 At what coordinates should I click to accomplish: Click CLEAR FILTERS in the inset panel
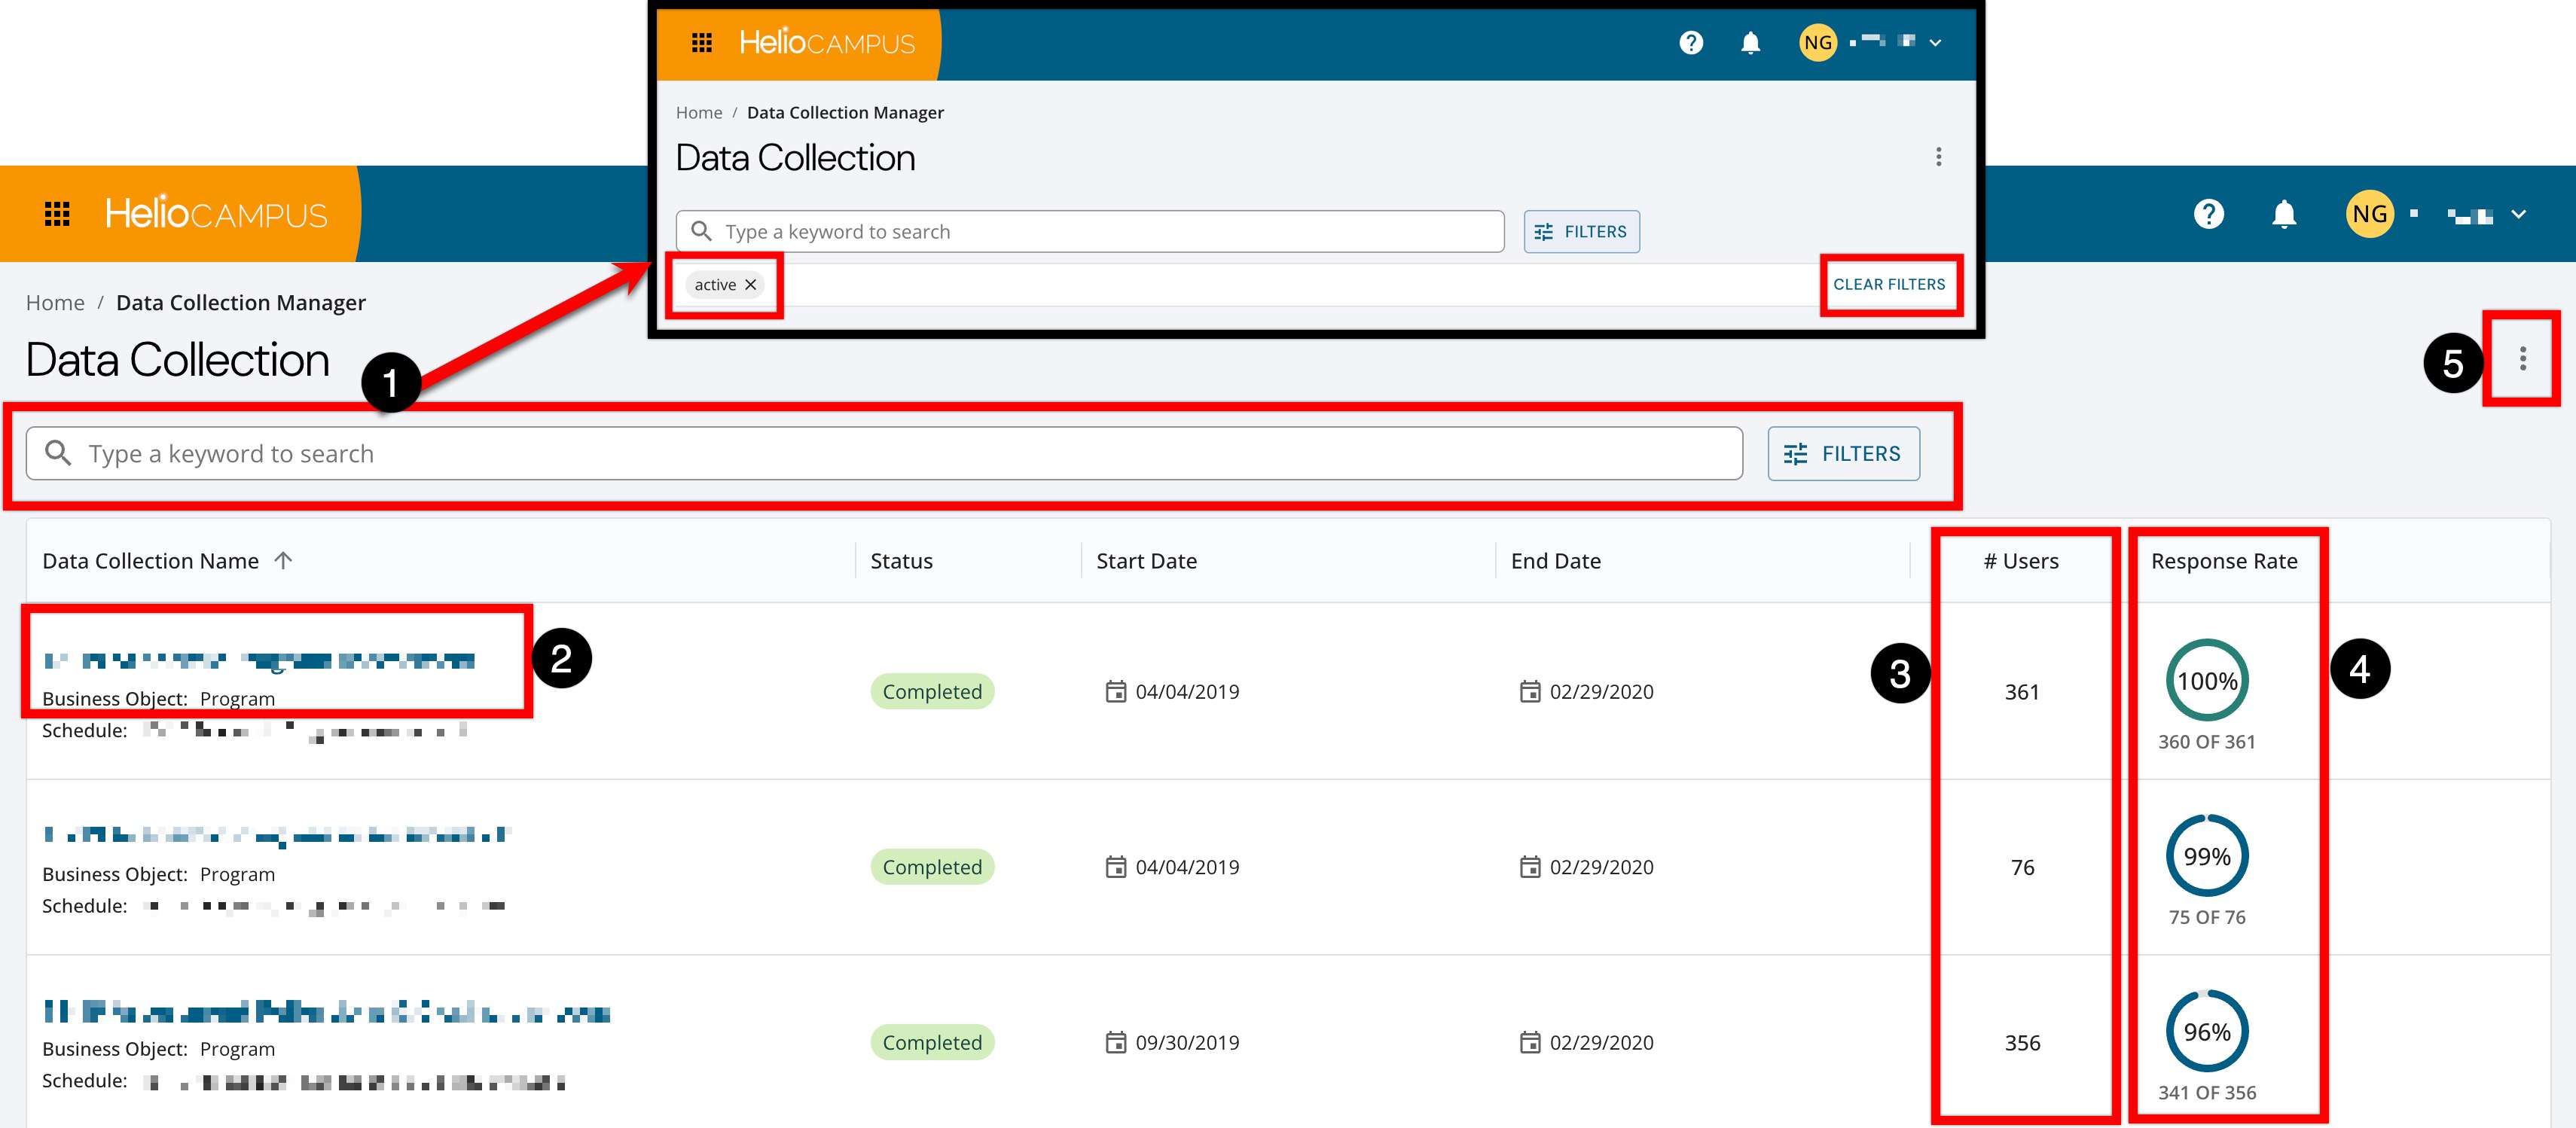tap(1889, 284)
